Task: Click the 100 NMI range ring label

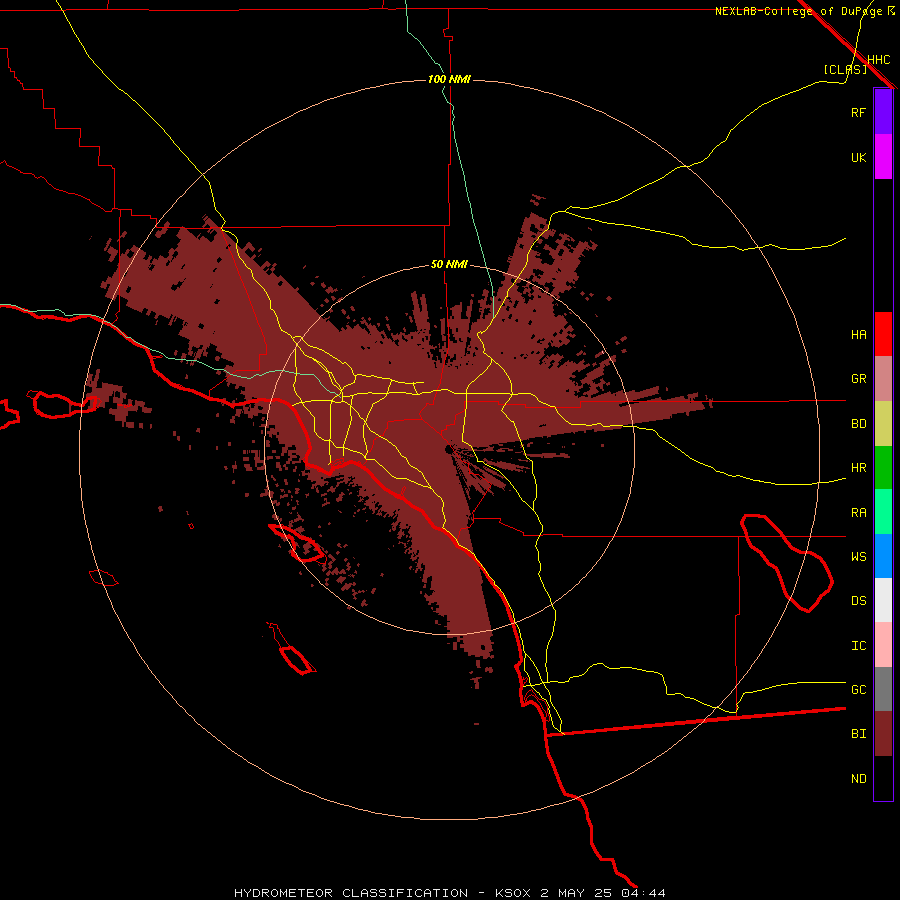Action: tap(449, 79)
